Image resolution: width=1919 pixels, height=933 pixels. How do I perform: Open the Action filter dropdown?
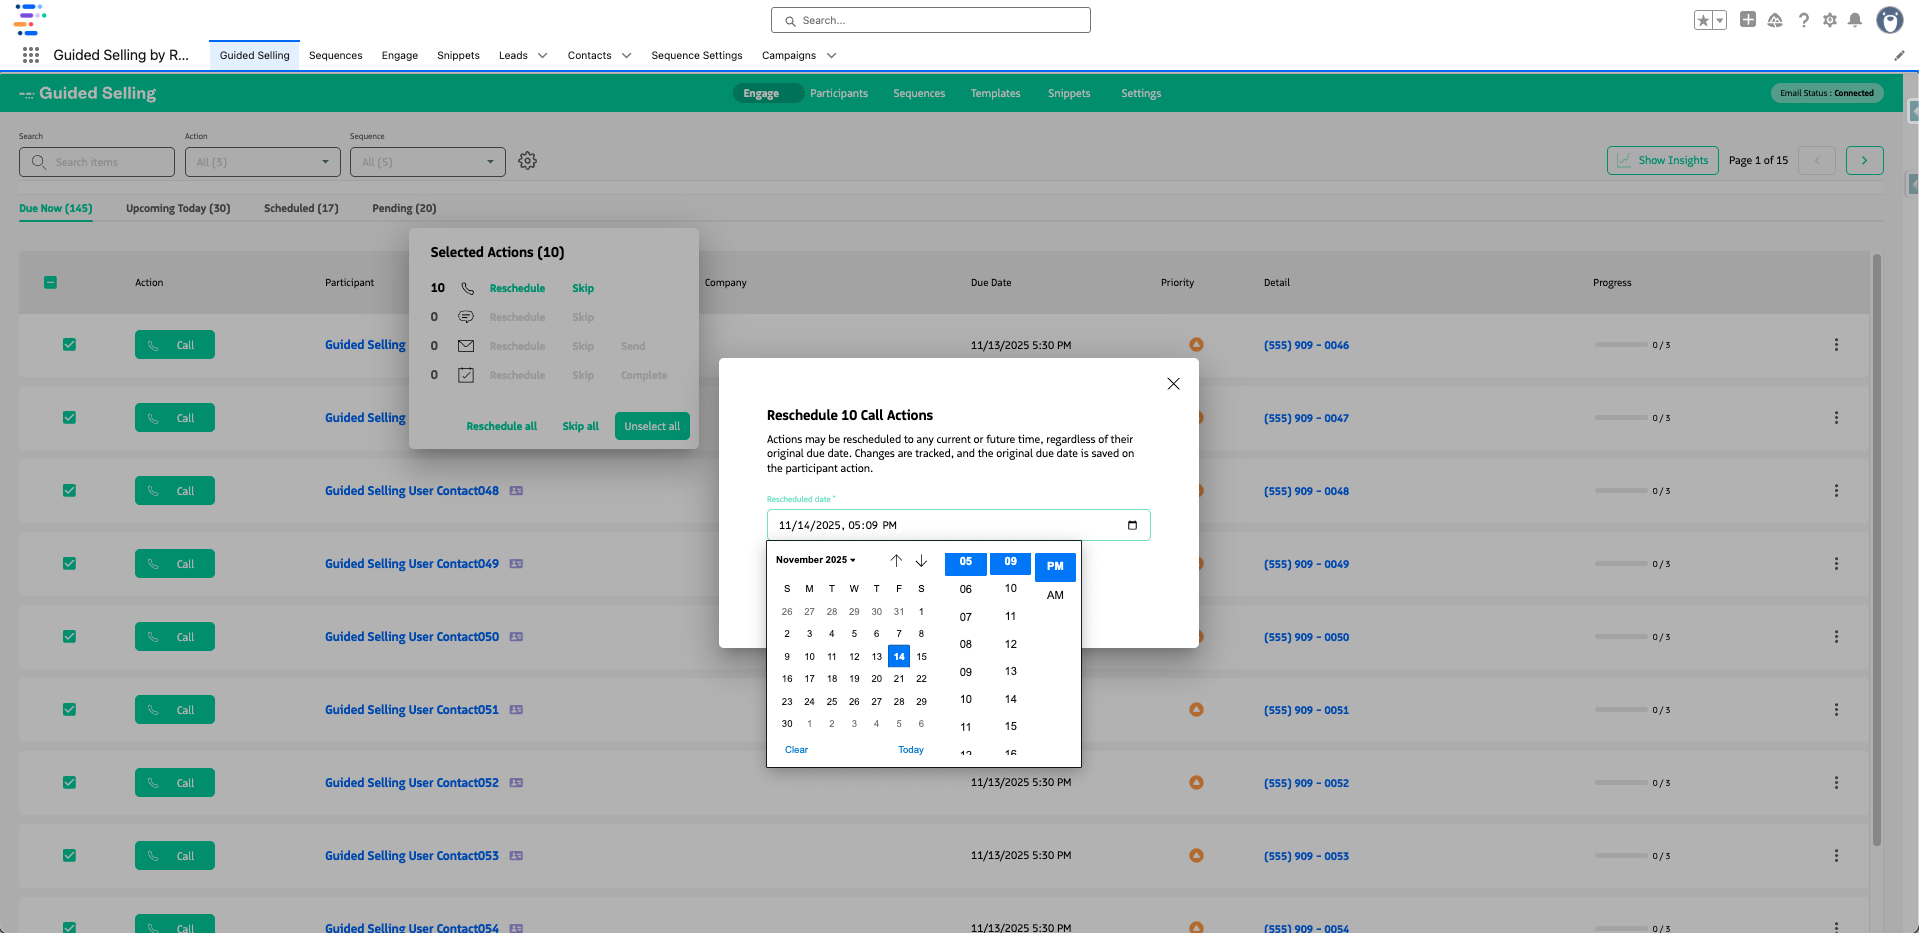click(262, 162)
